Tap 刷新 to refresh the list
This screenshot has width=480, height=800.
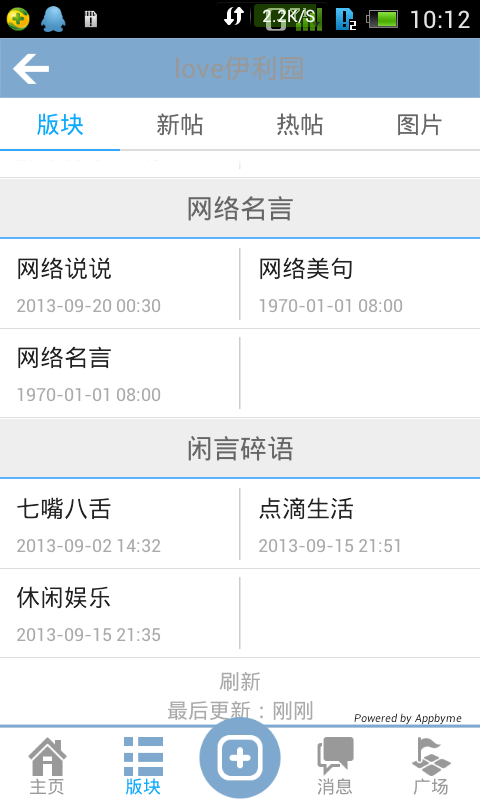click(x=240, y=682)
